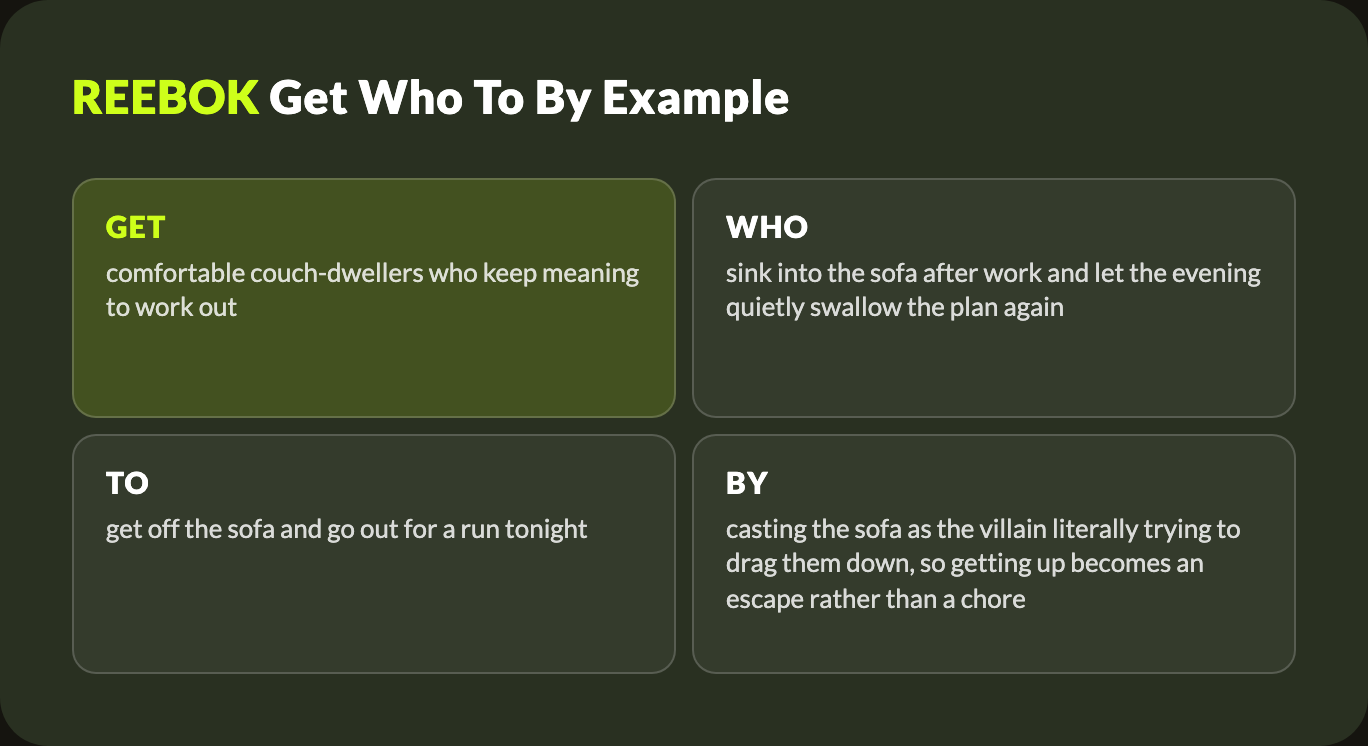Select the TO card's empty lower area

point(374,608)
